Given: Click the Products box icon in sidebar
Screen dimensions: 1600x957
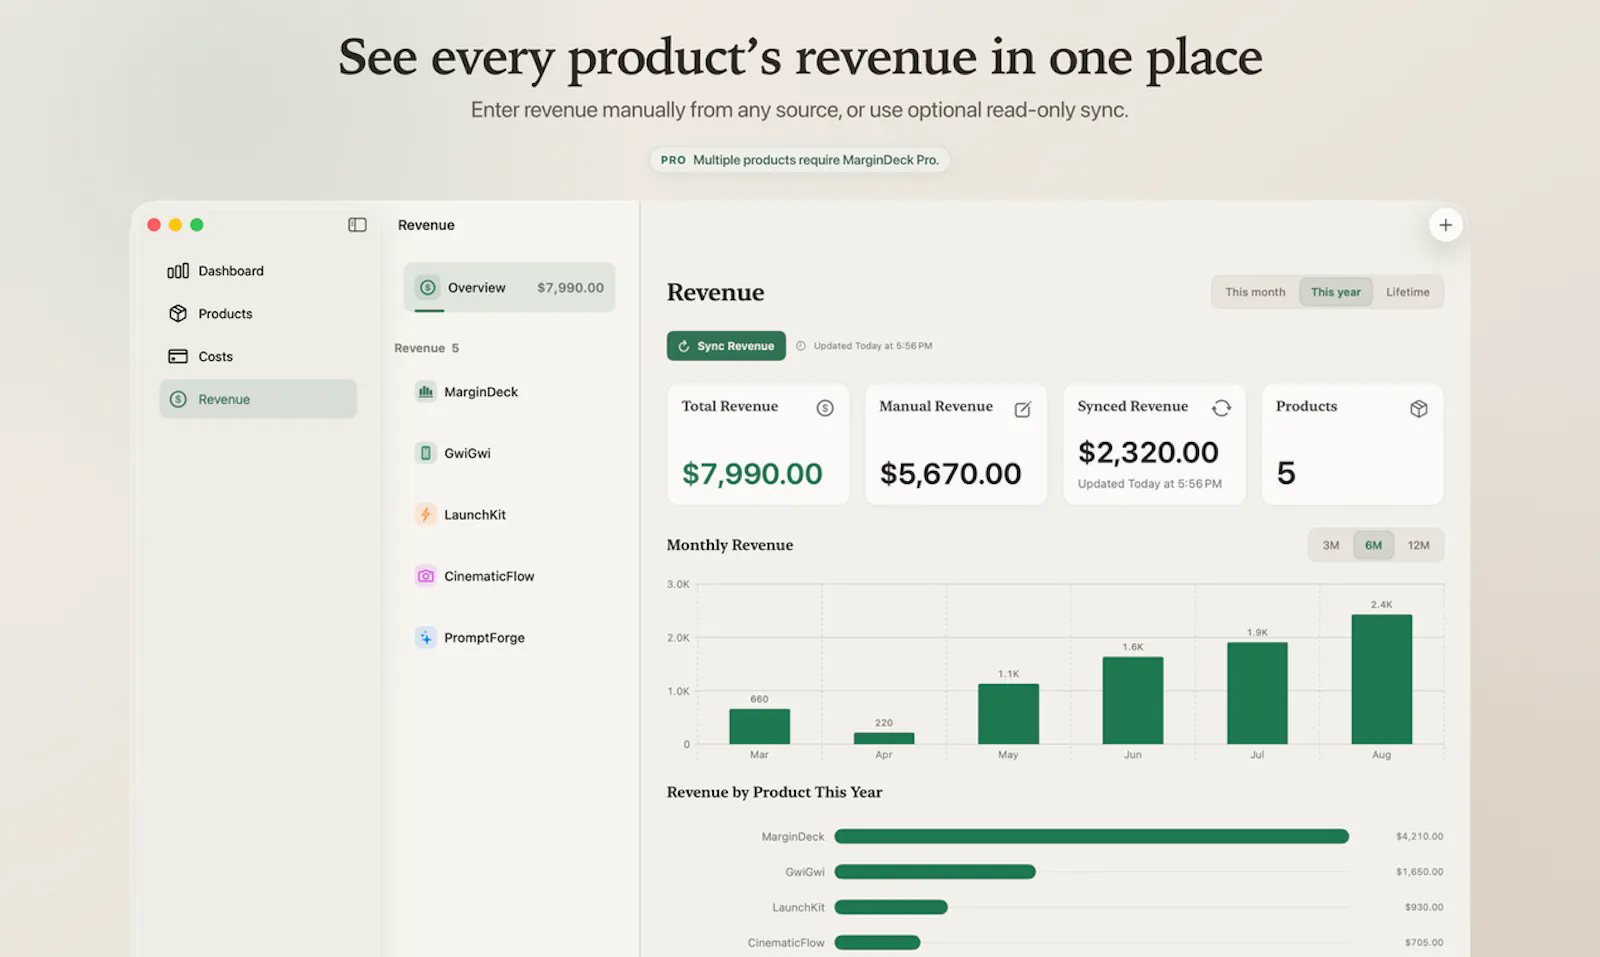Looking at the screenshot, I should tap(178, 314).
